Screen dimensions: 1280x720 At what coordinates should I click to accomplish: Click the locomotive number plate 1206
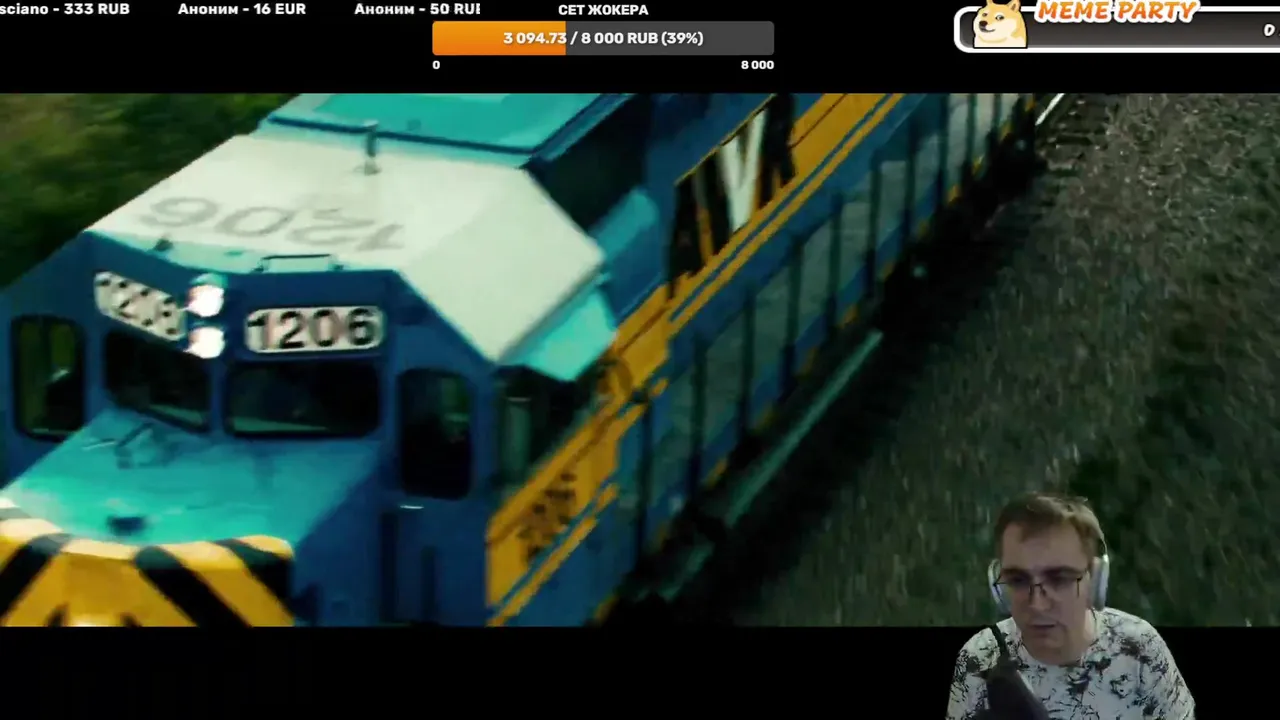pos(314,329)
